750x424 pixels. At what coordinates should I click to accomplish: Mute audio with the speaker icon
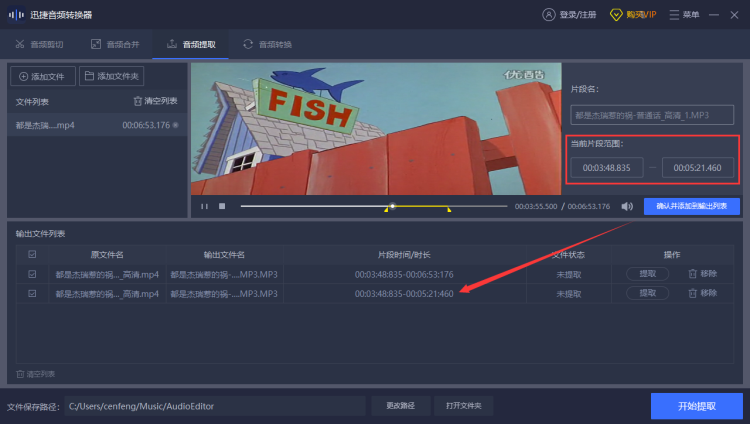pyautogui.click(x=627, y=206)
